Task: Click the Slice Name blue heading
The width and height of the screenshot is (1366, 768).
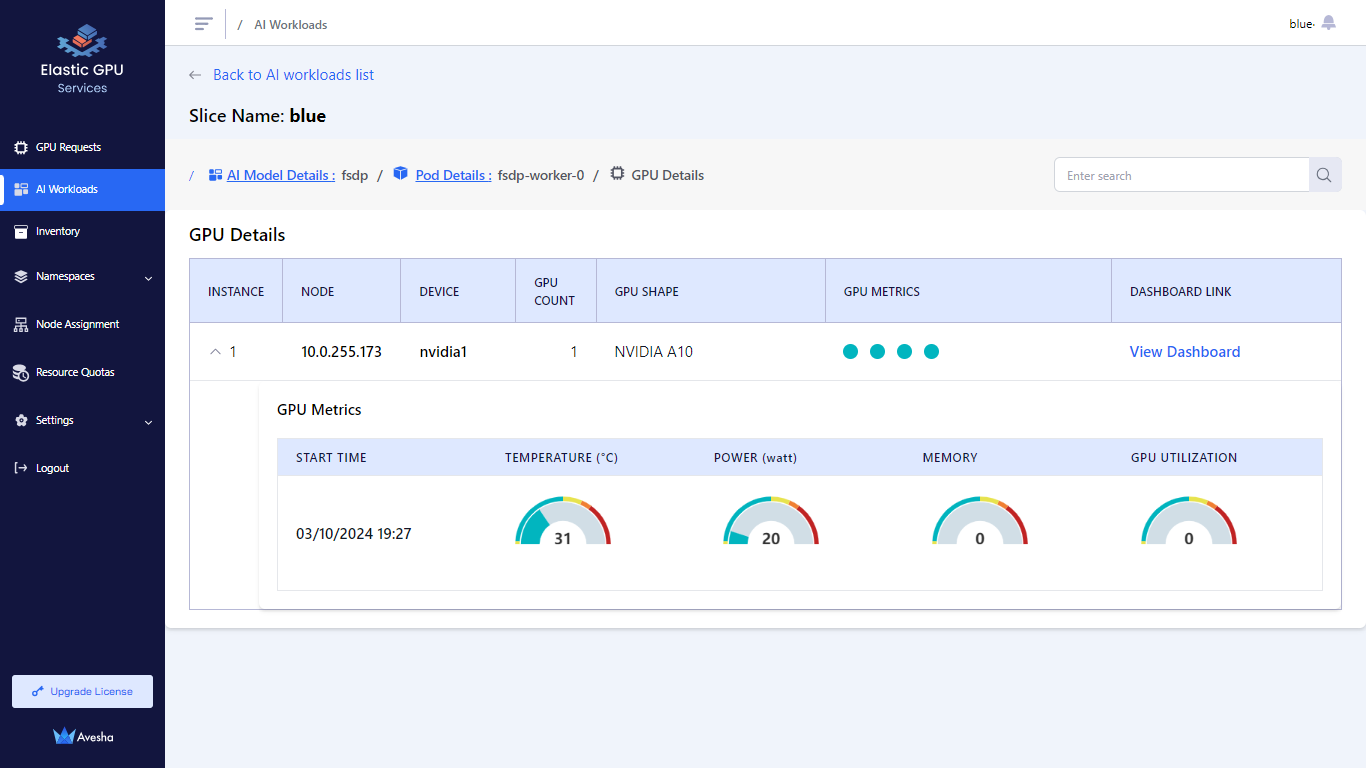Action: click(257, 116)
